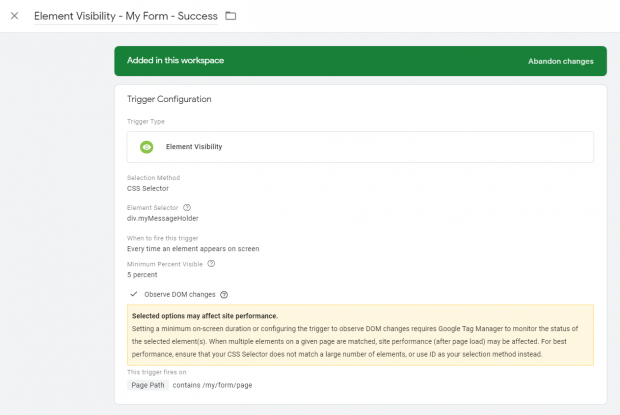Screen dimensions: 620x415
Task: Open help icon next to Minimum Percent Visible
Action: pyautogui.click(x=211, y=264)
